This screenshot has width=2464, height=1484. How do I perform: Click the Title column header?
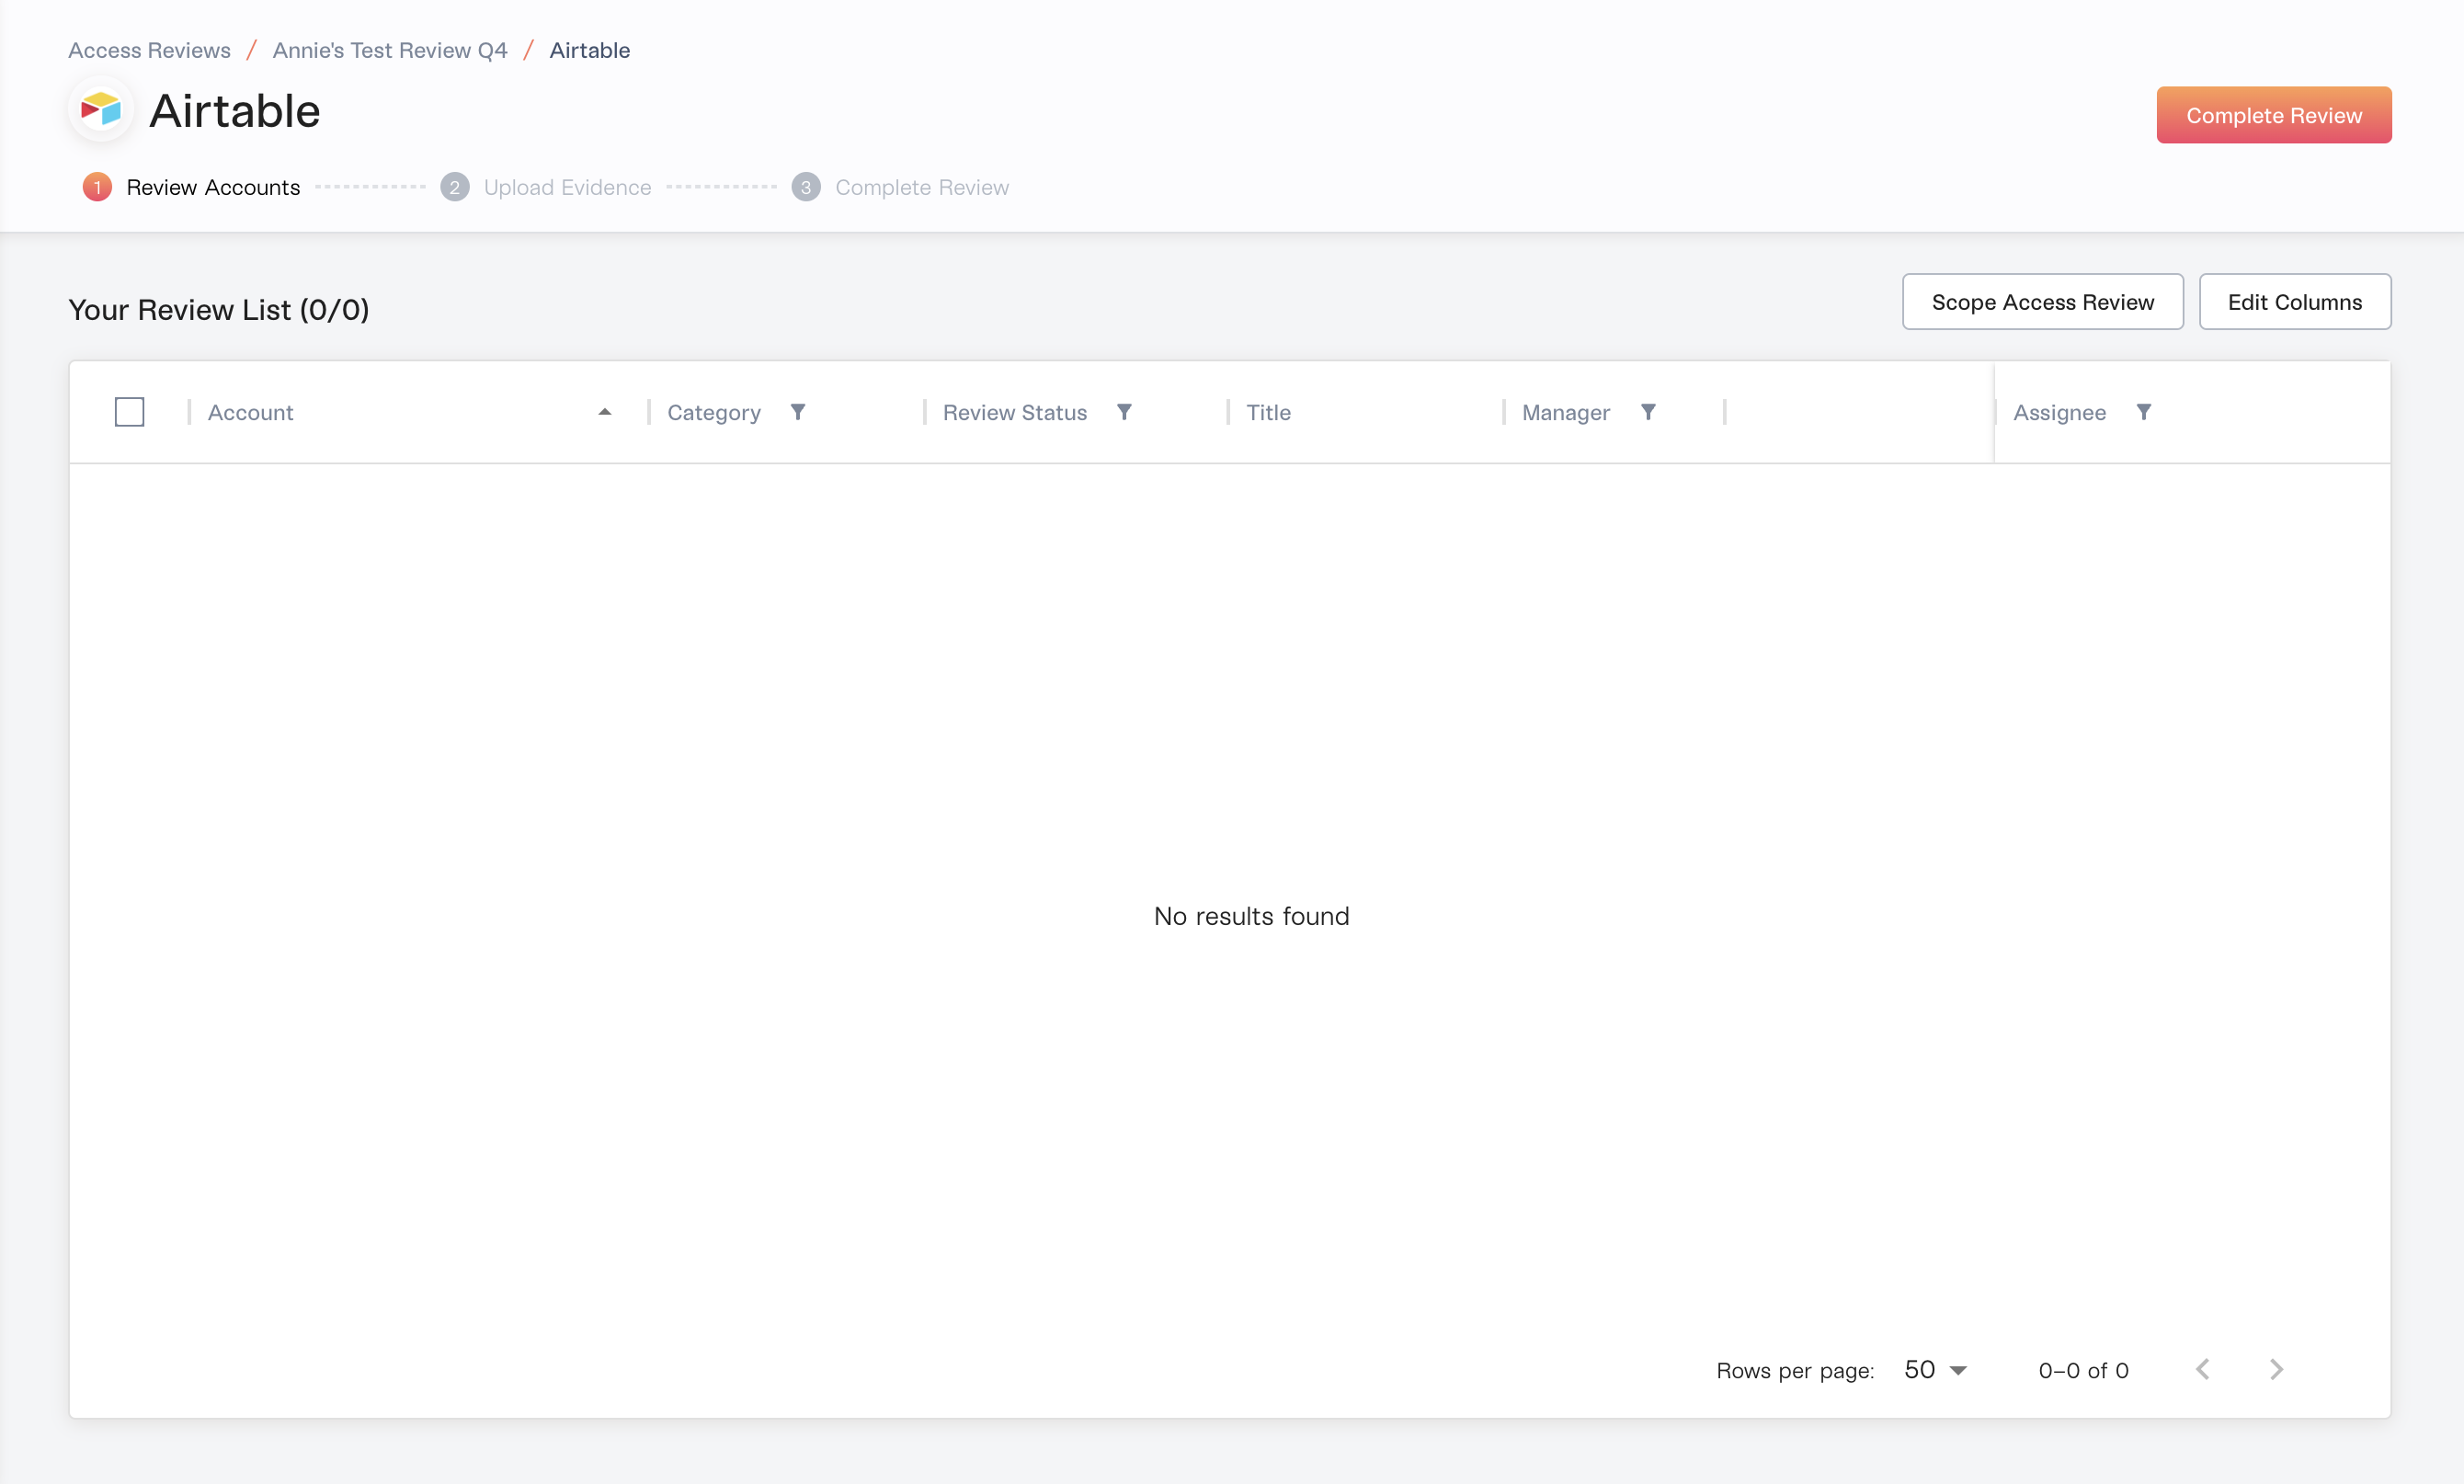(x=1268, y=412)
